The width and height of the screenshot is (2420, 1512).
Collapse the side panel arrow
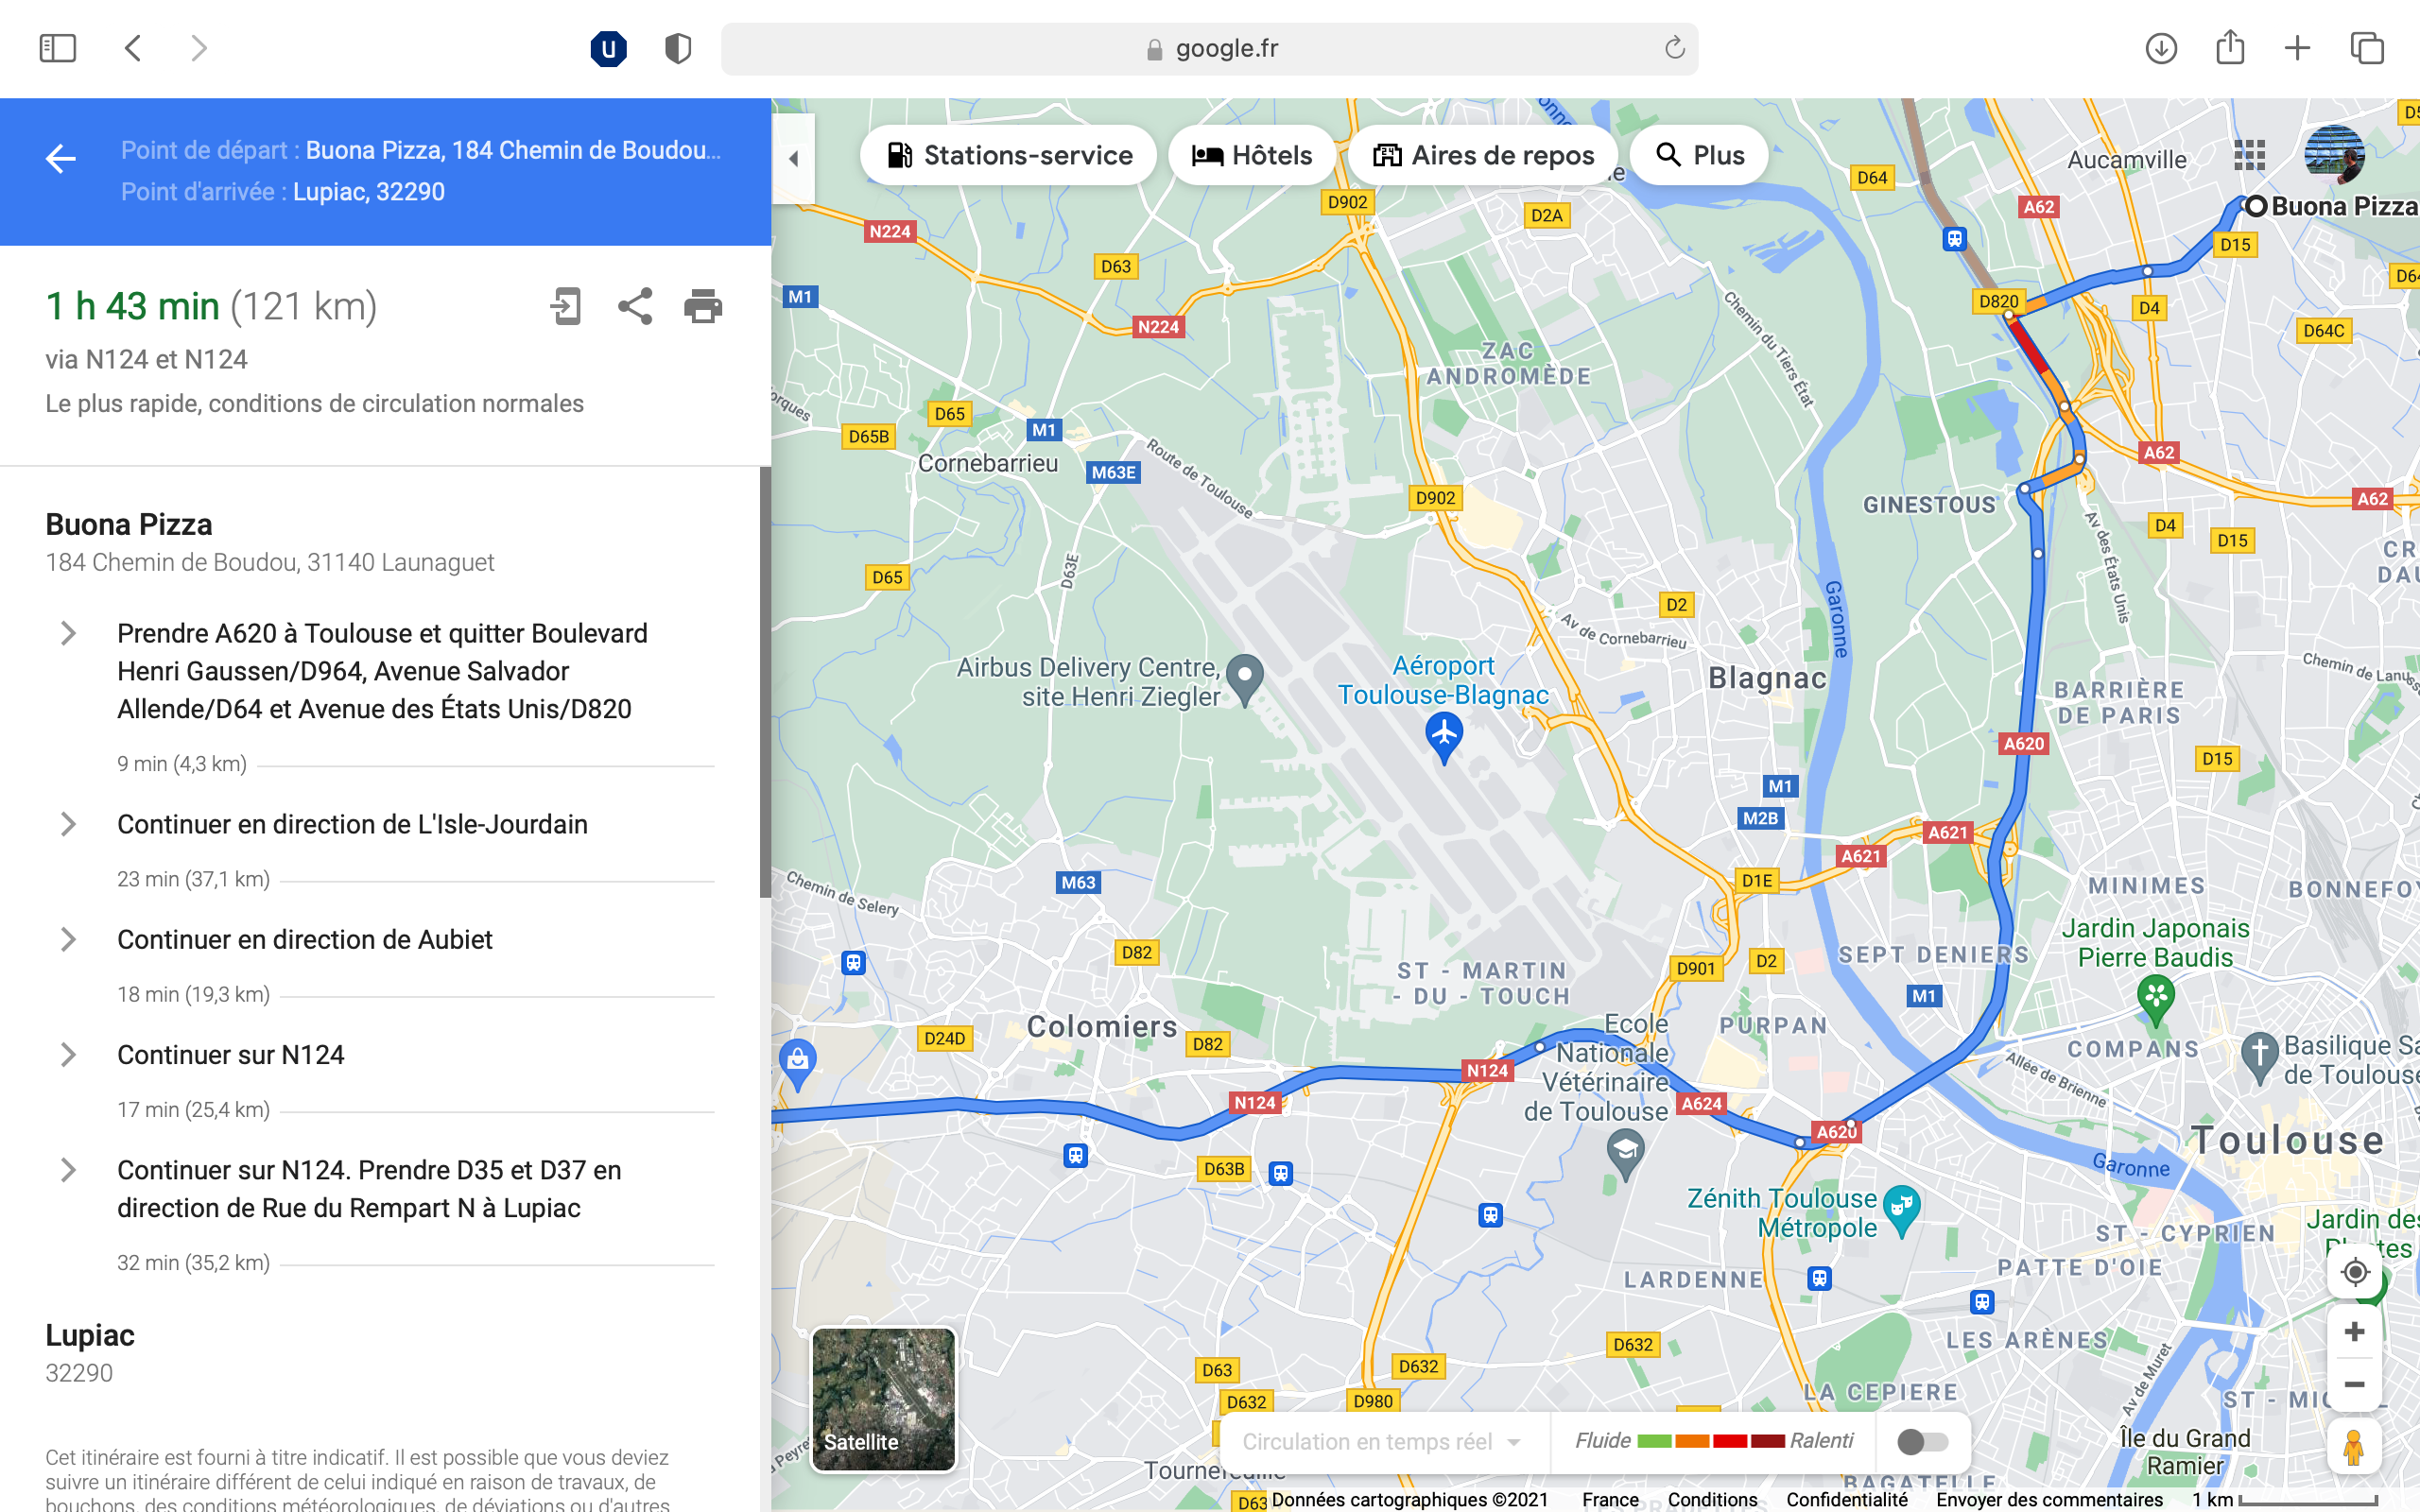click(x=793, y=158)
